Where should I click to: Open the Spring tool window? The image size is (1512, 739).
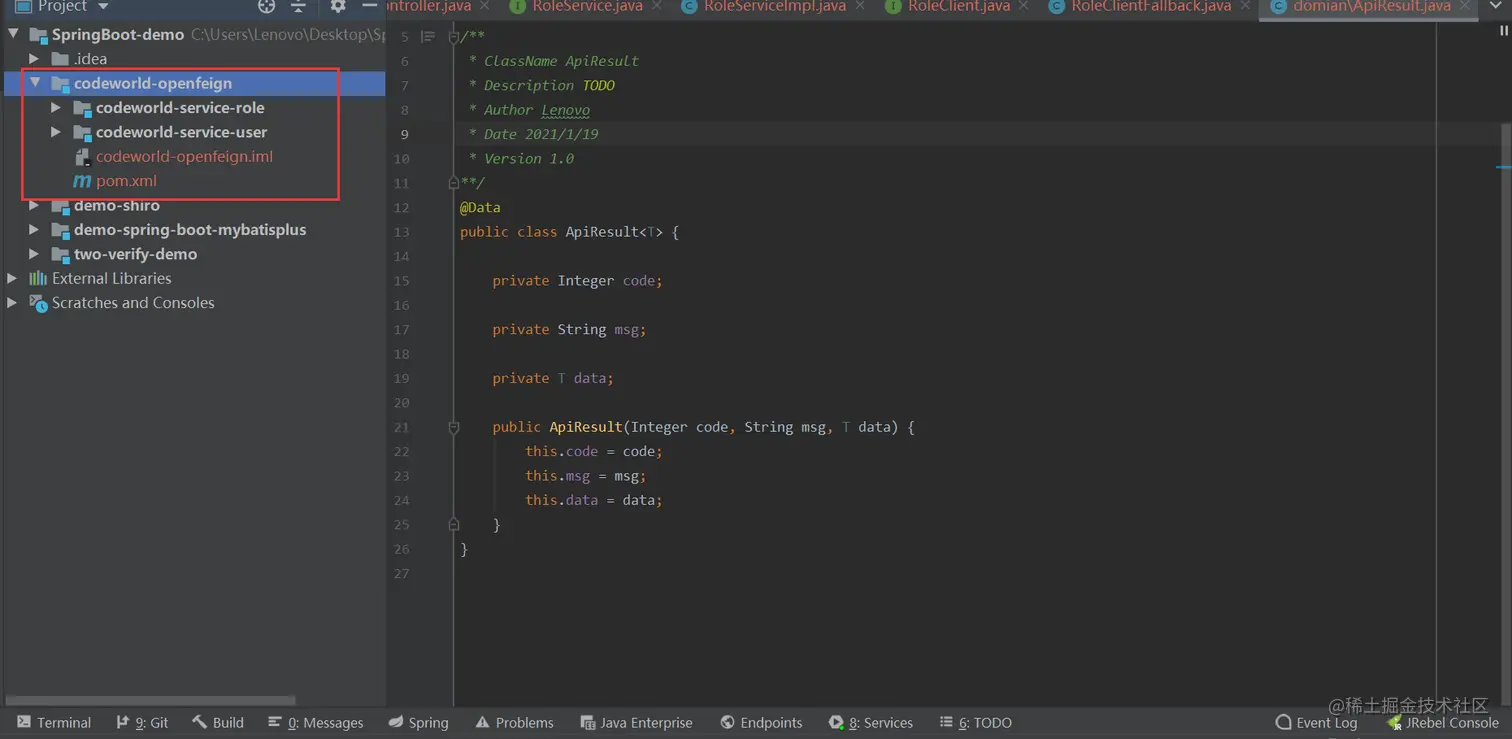coord(418,722)
